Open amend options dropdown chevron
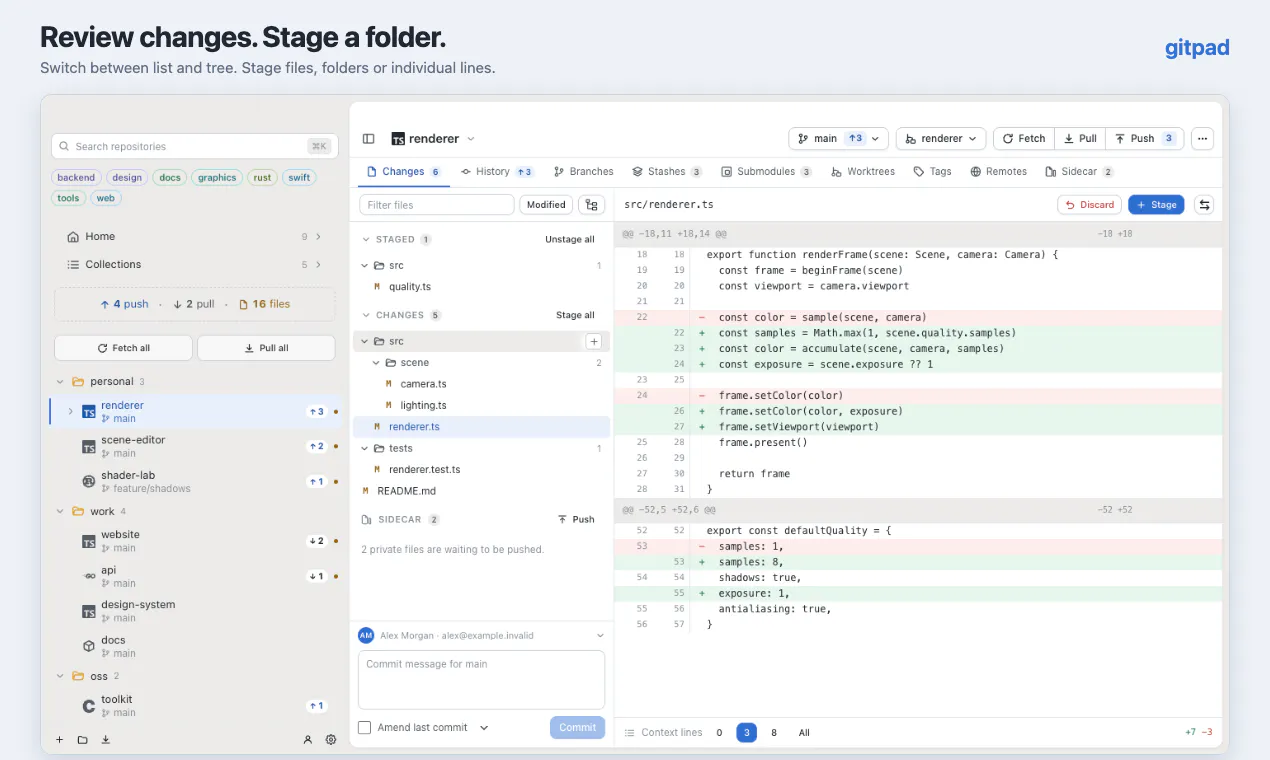The image size is (1270, 760). pos(484,728)
